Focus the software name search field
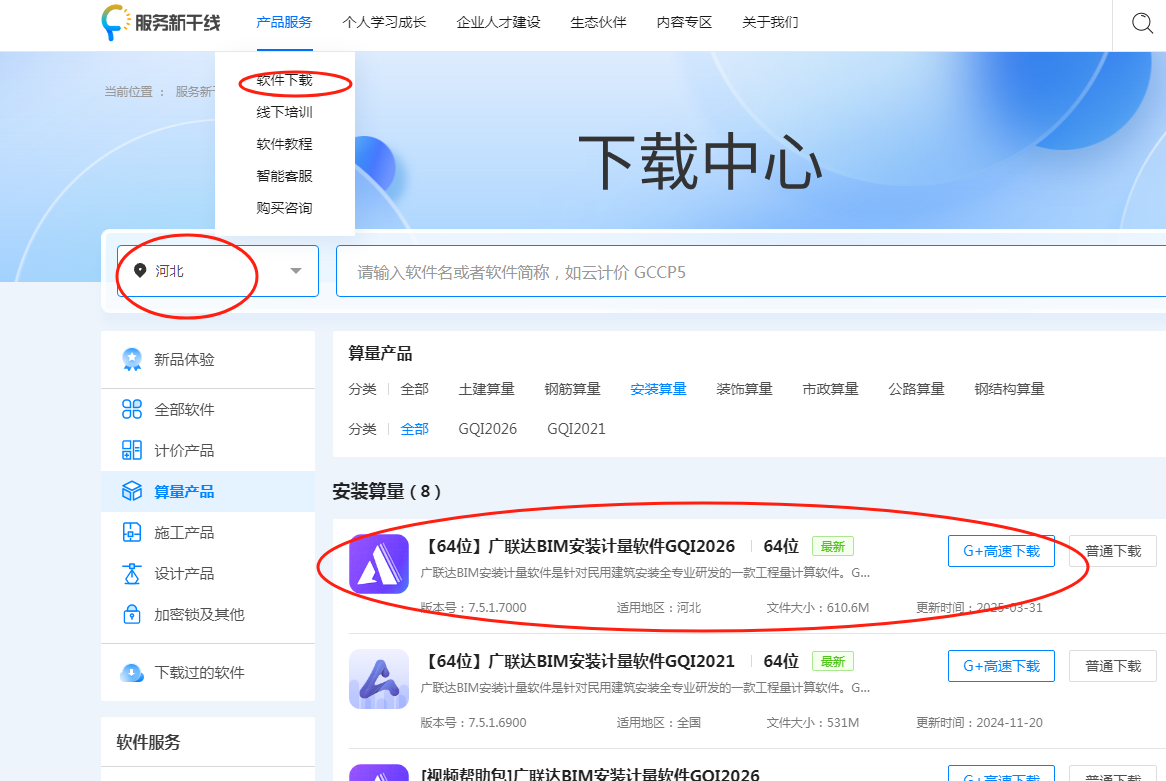The width and height of the screenshot is (1166, 781). 751,271
